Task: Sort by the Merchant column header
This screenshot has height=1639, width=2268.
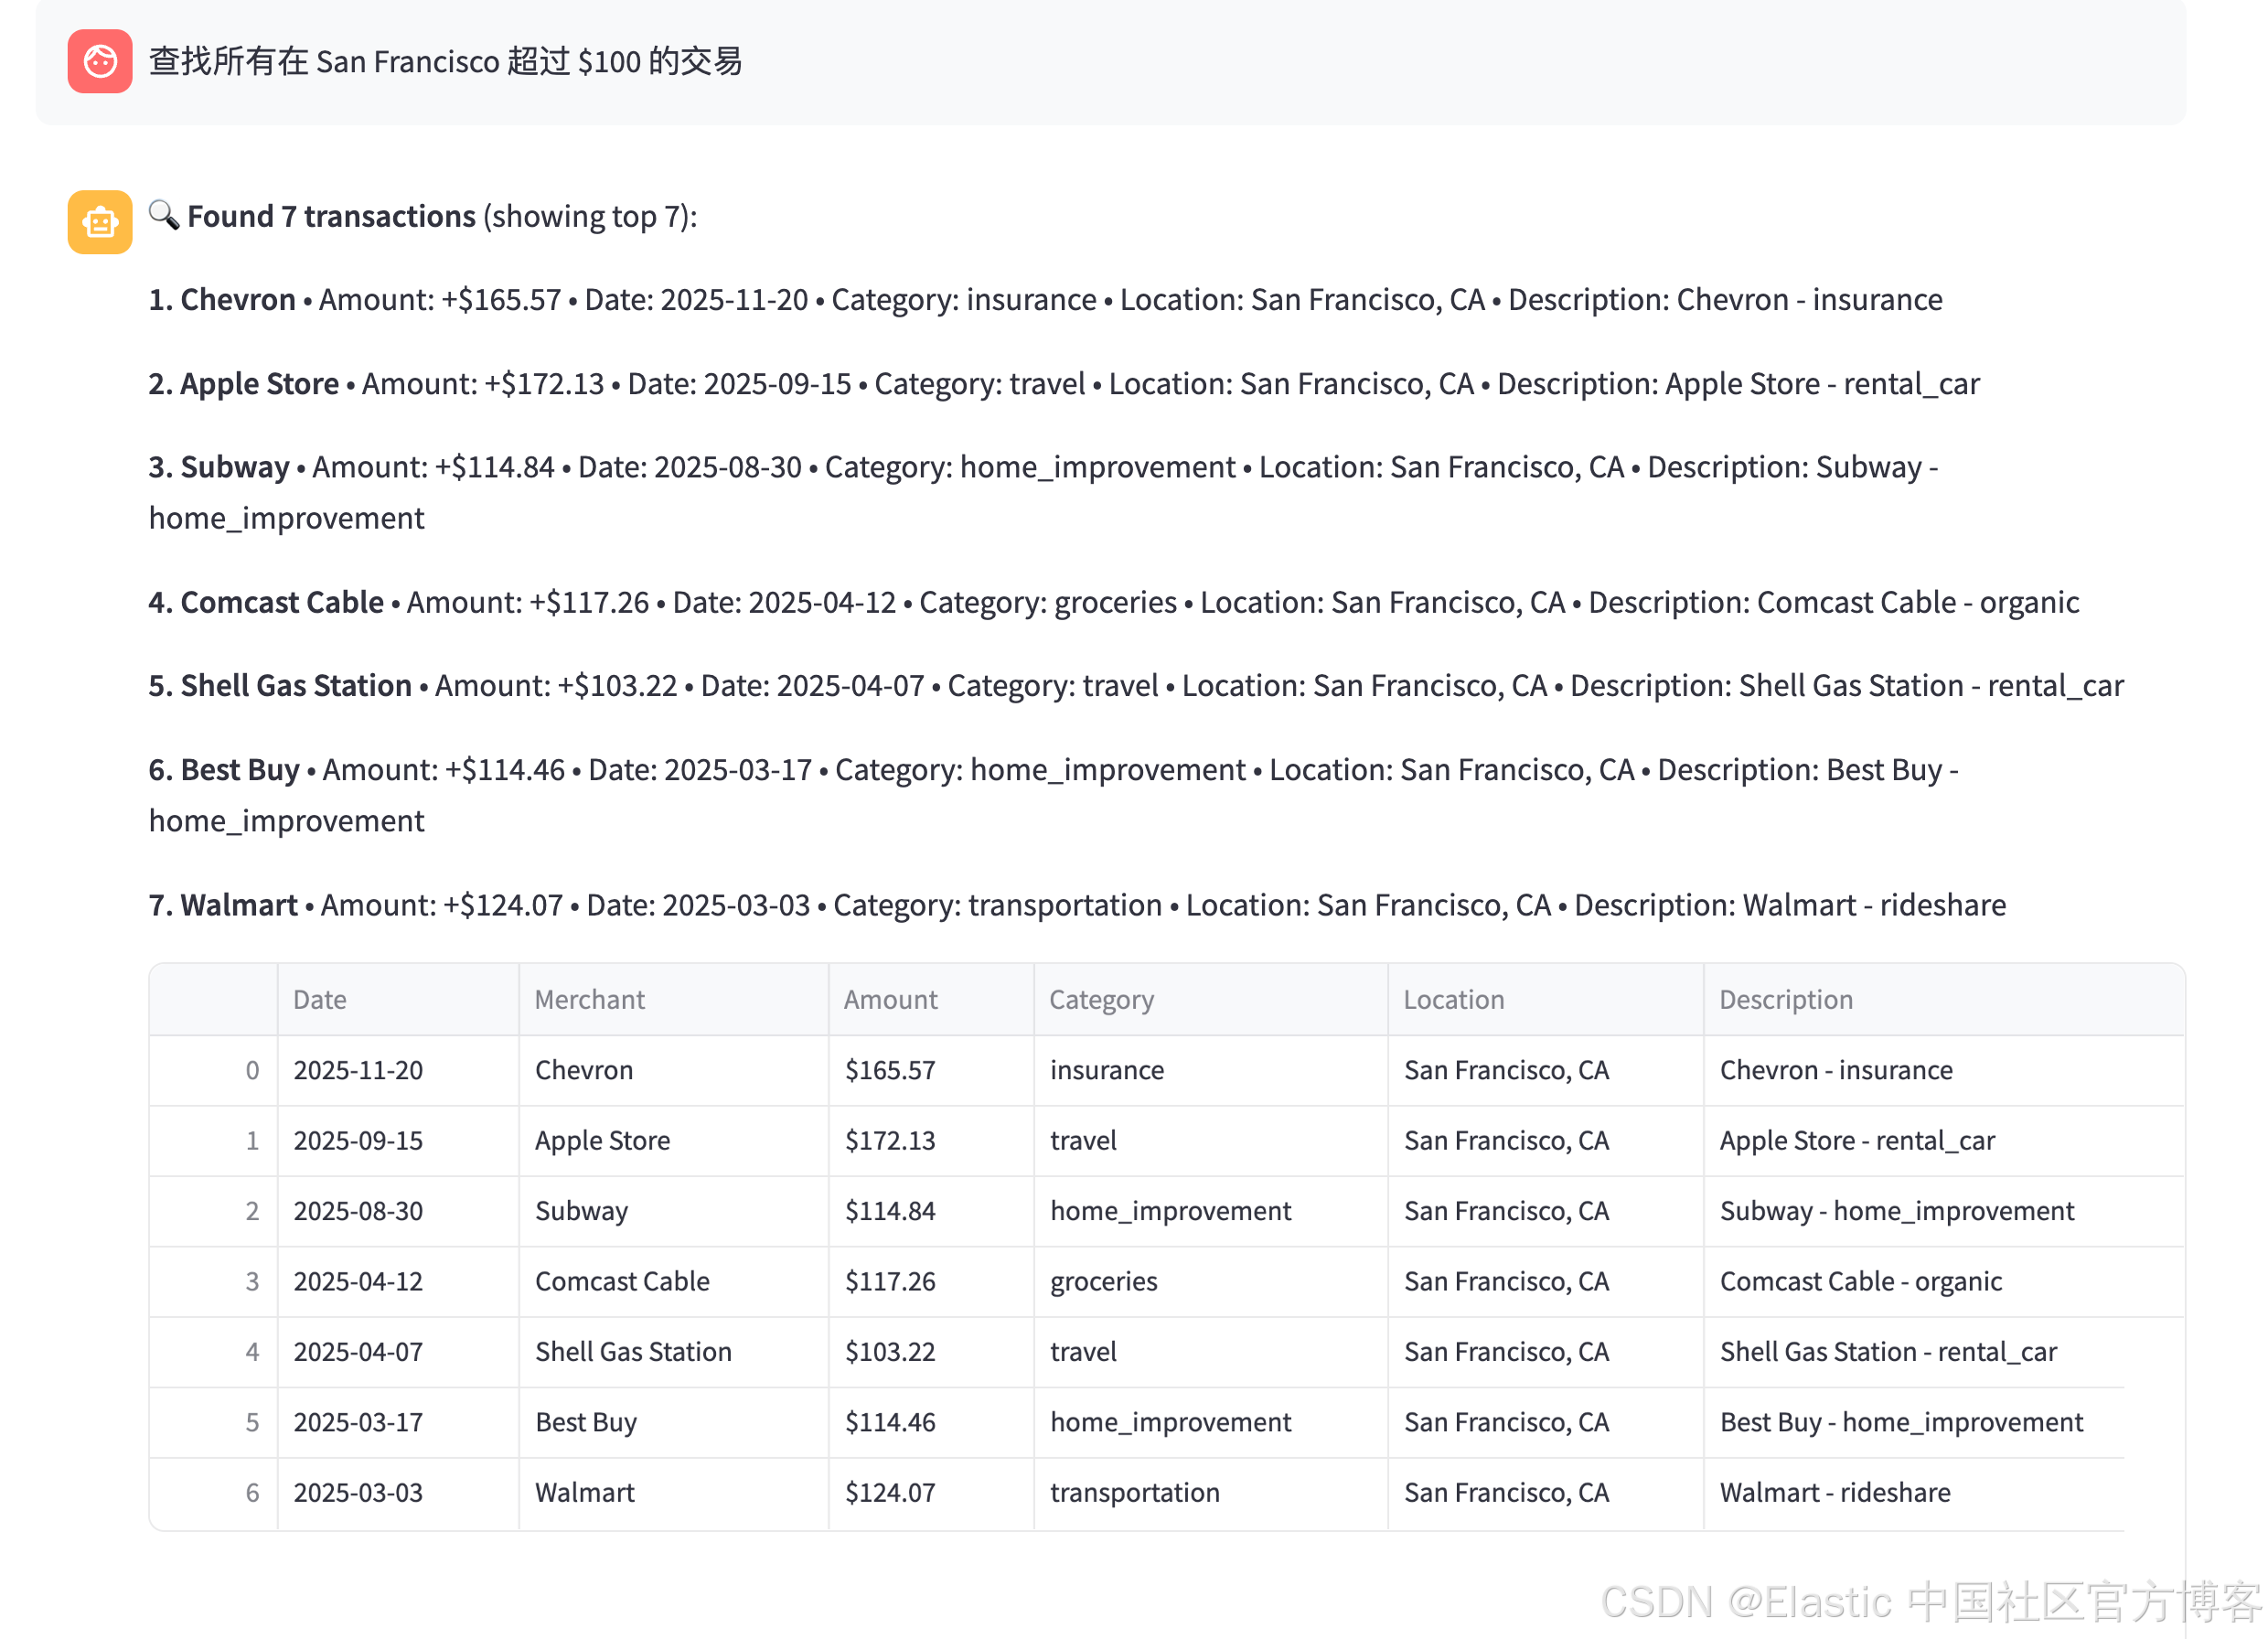Action: click(674, 1000)
